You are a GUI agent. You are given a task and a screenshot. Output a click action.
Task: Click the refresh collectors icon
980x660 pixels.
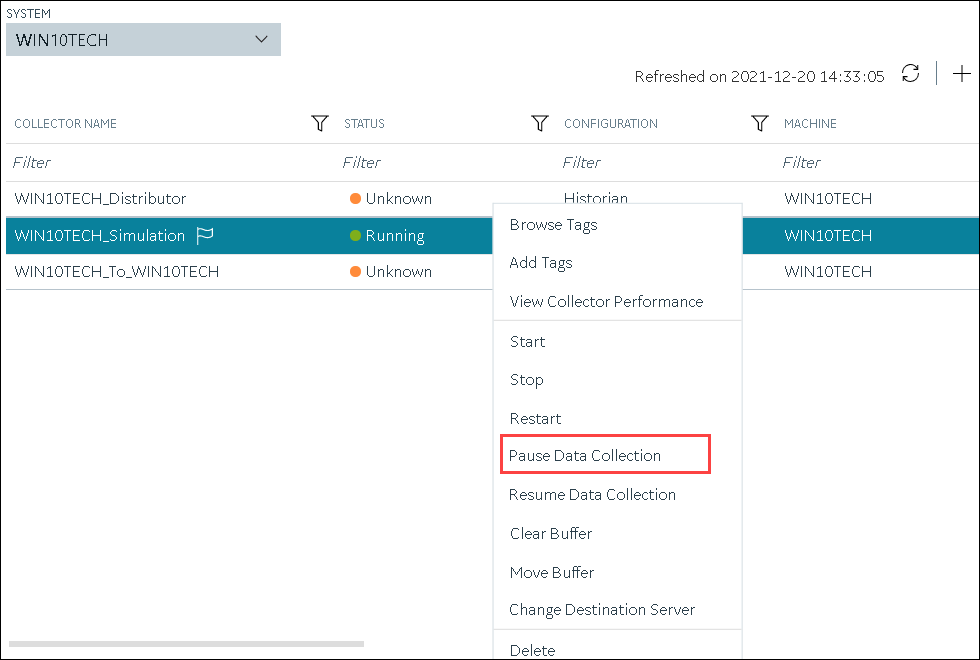[x=911, y=73]
